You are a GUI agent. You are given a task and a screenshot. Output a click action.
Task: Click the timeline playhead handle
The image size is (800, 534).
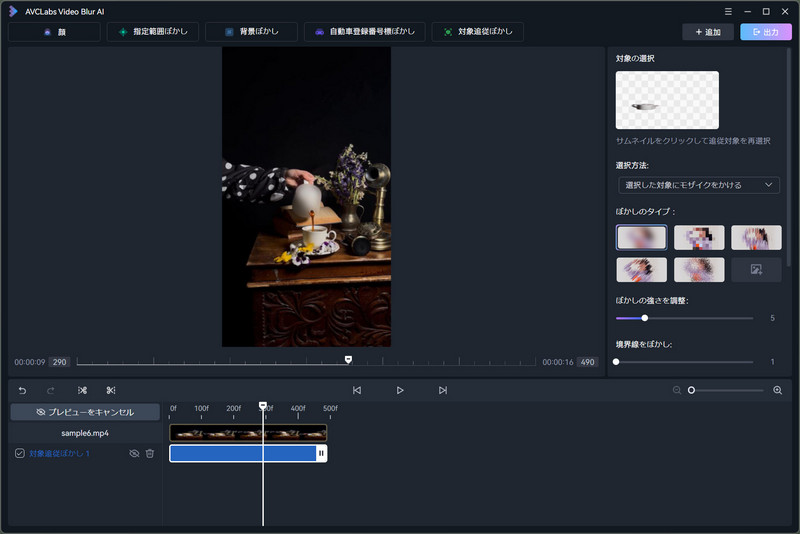[263, 406]
